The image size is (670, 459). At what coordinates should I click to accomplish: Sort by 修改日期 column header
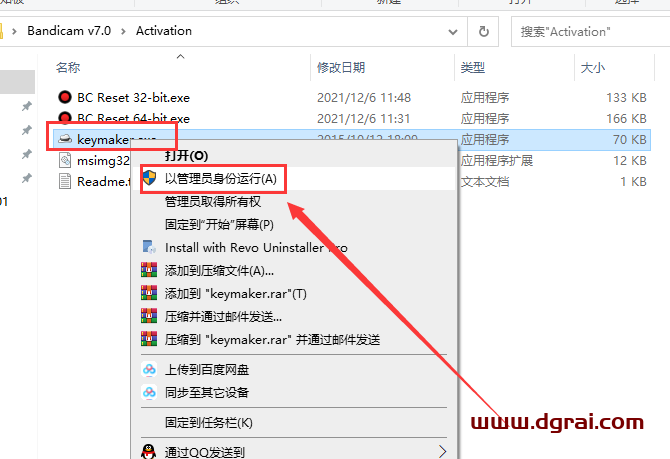pos(341,68)
